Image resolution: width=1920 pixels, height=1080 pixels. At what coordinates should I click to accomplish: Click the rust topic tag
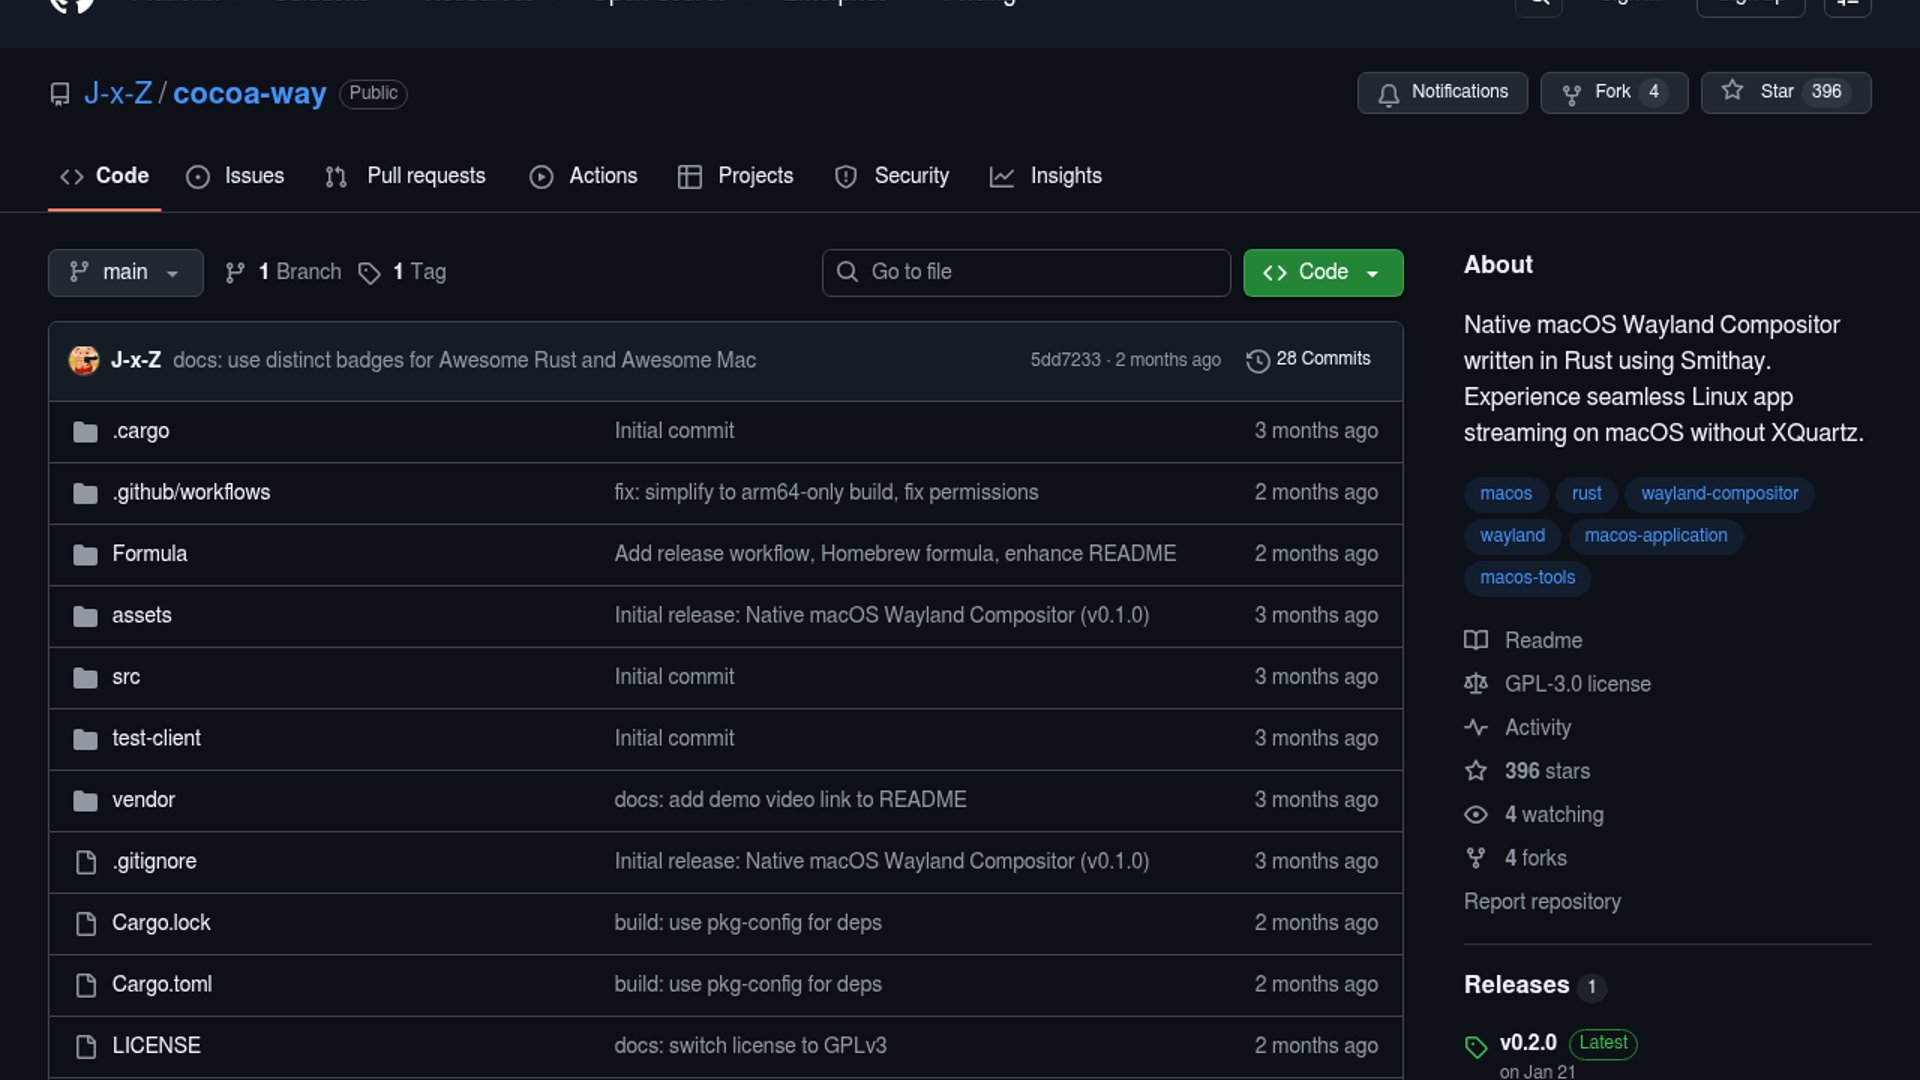[1586, 494]
